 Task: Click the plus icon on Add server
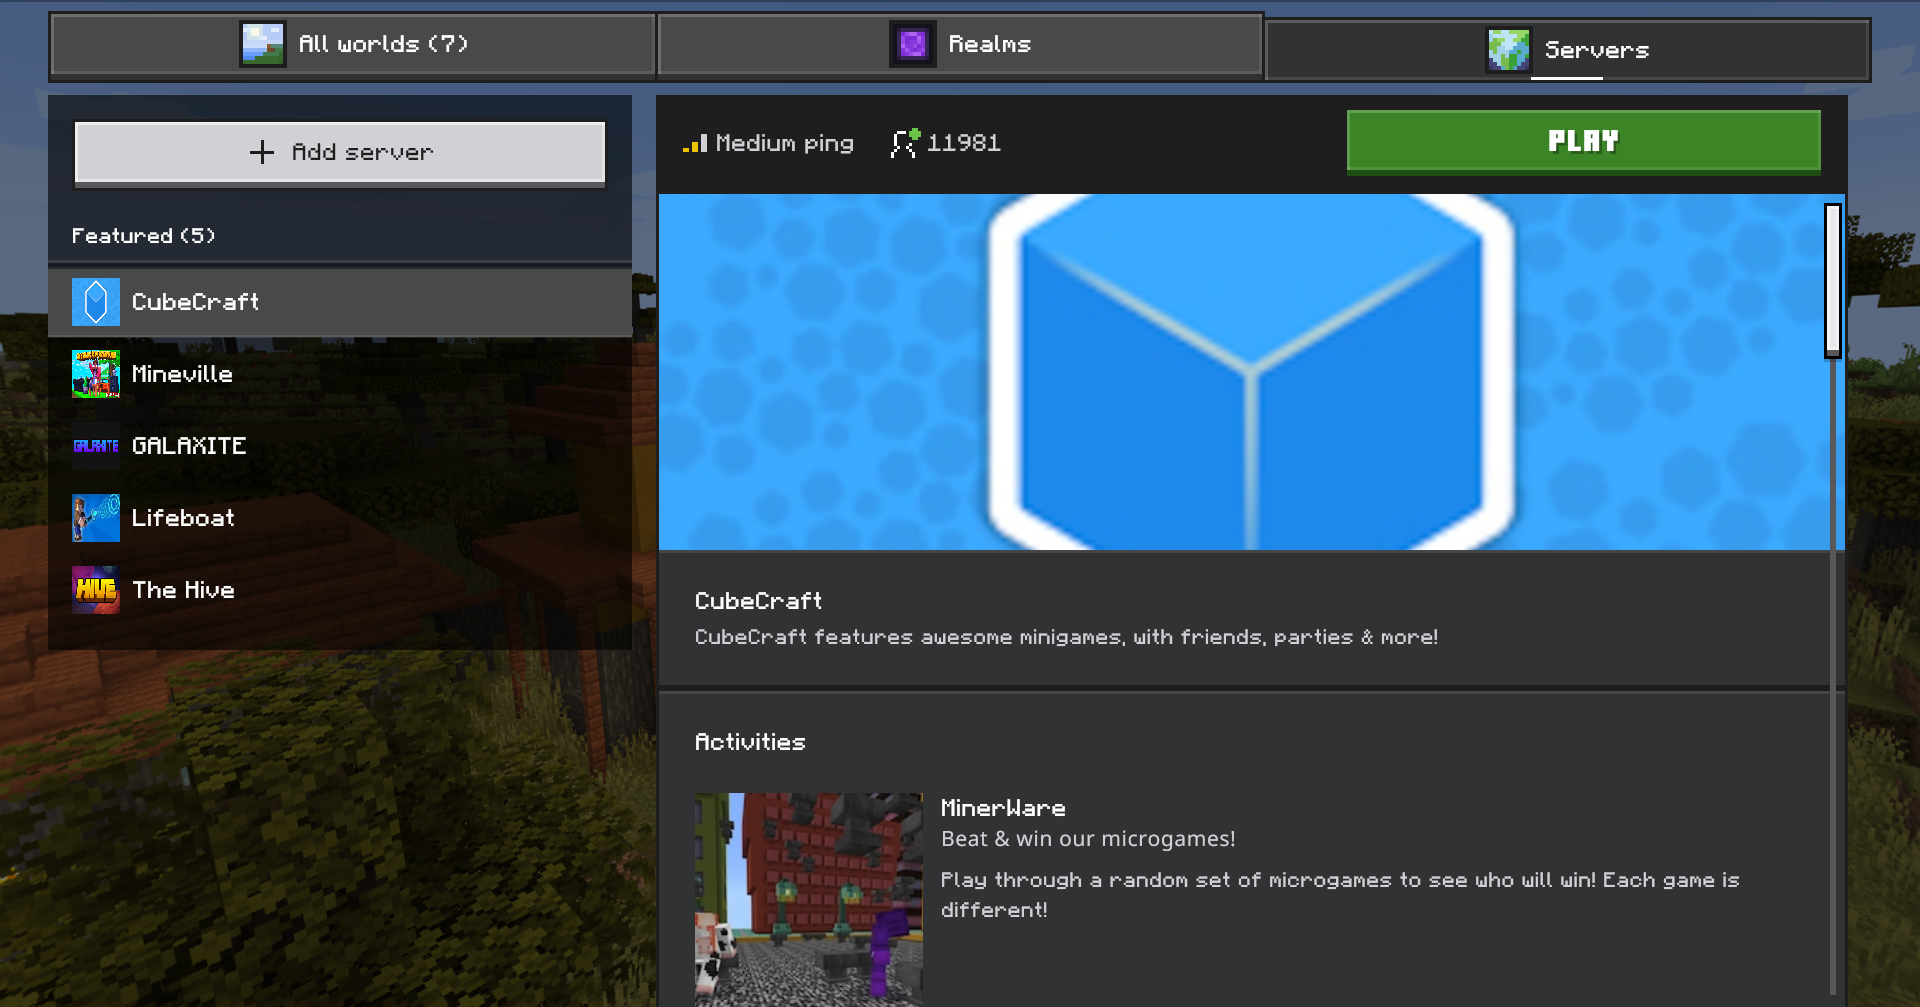point(262,152)
